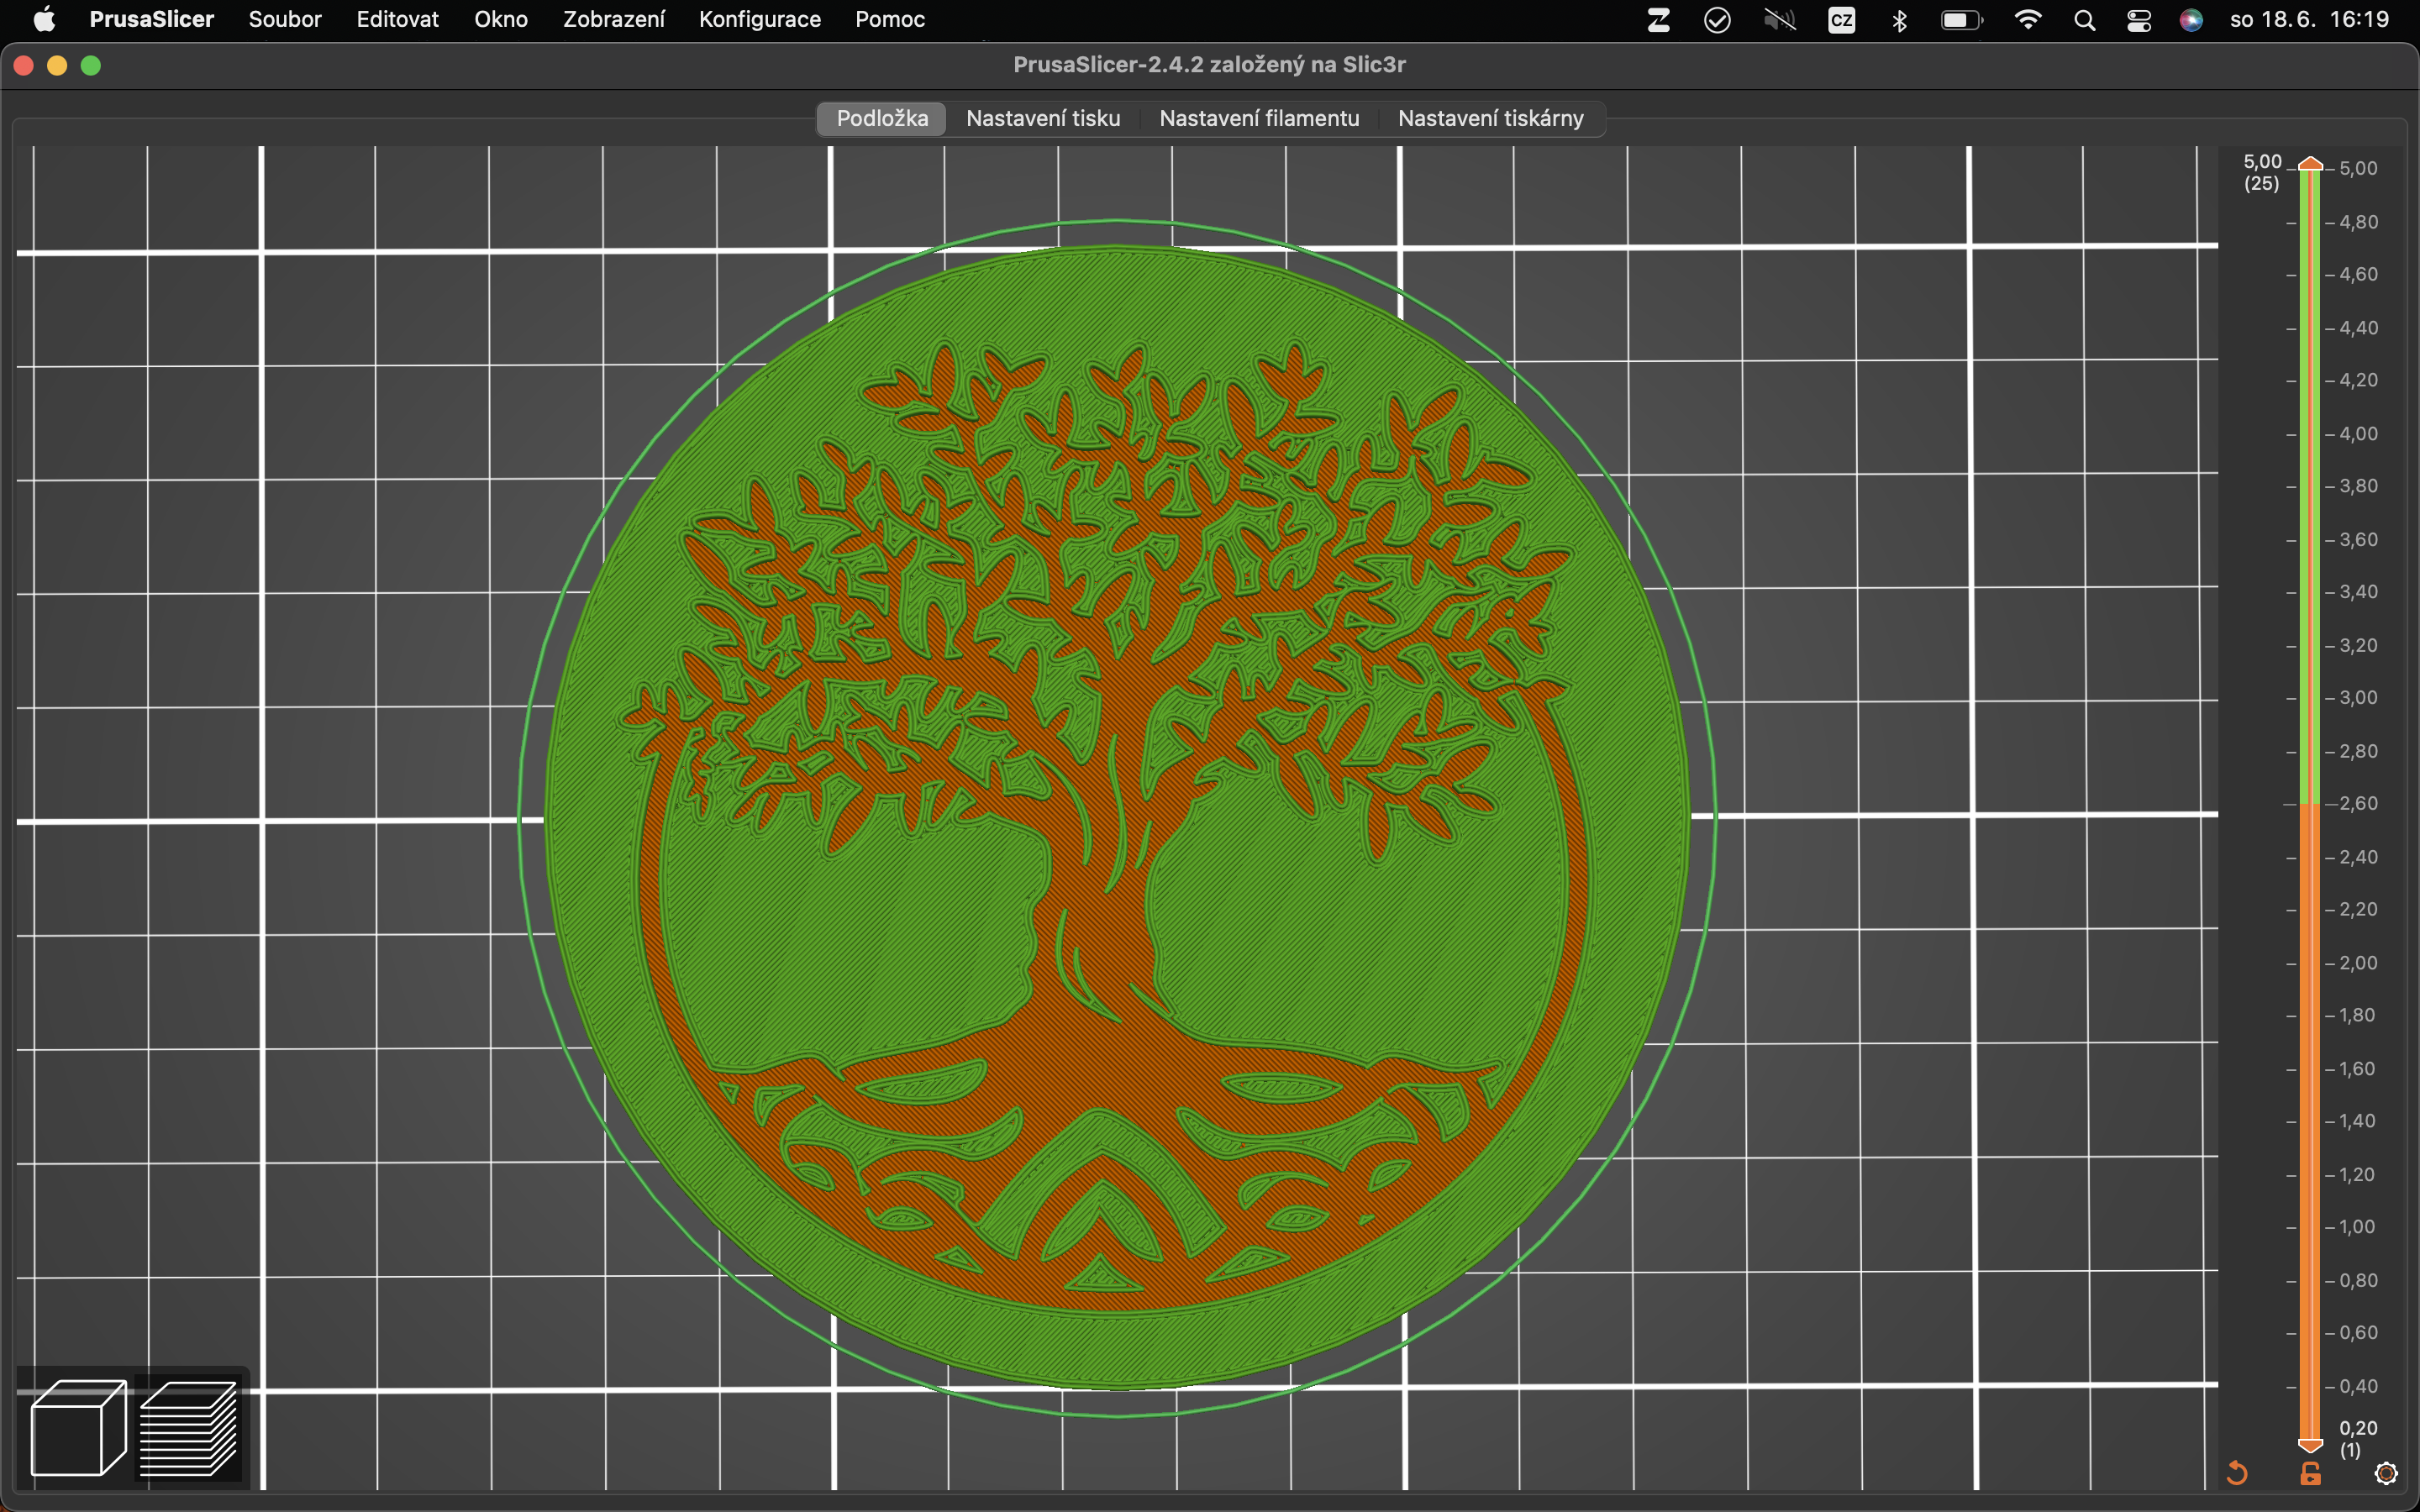Open the Nastavení filamentu tab
Image resolution: width=2420 pixels, height=1512 pixels.
pyautogui.click(x=1259, y=118)
